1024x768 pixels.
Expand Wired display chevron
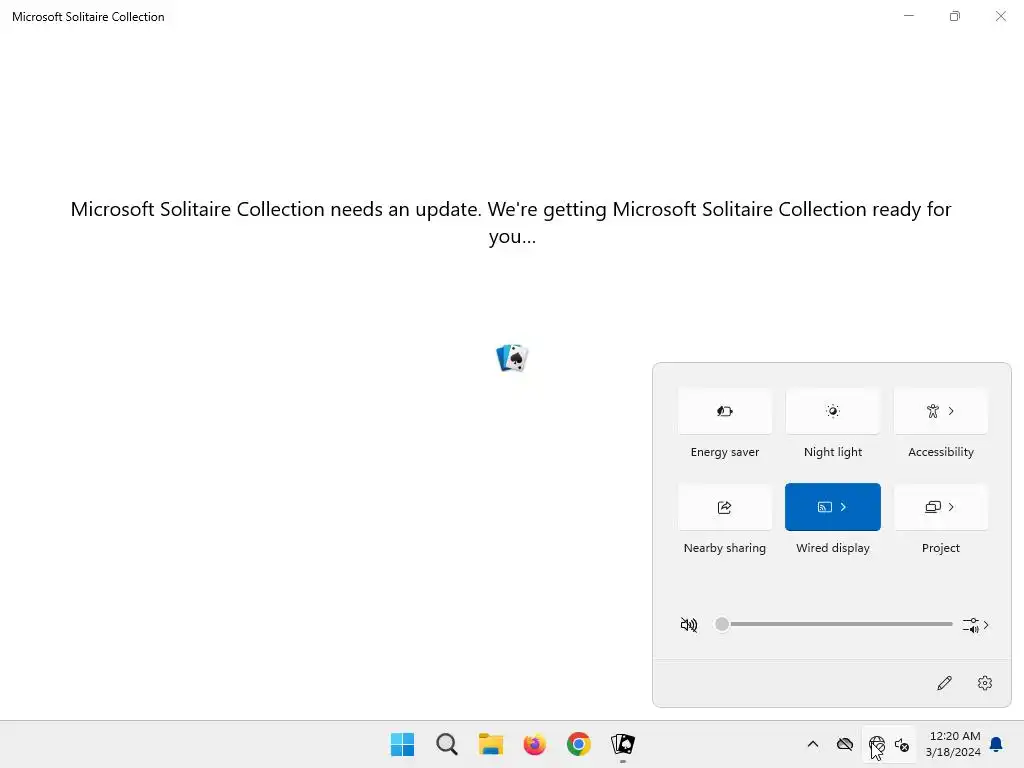pyautogui.click(x=844, y=507)
